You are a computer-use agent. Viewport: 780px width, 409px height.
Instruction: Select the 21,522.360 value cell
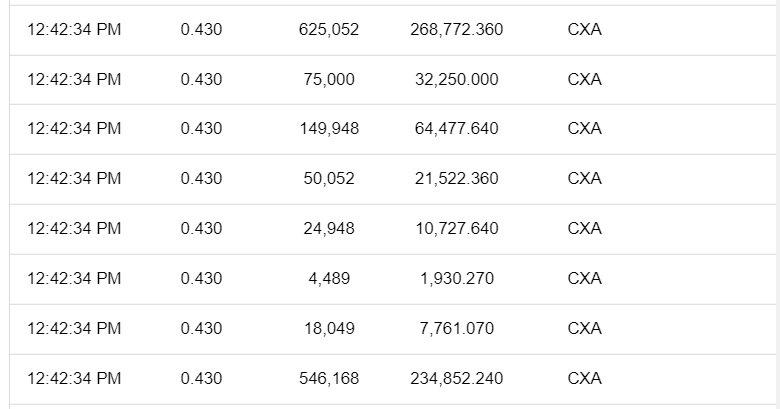pos(456,179)
